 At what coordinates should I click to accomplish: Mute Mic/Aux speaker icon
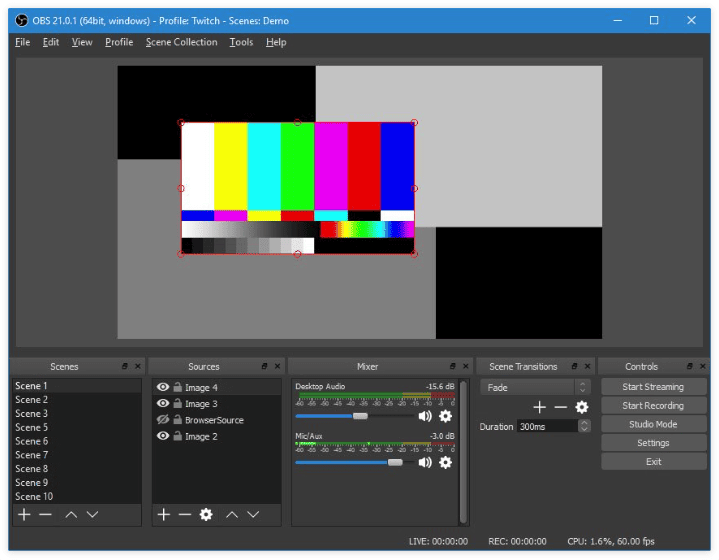425,462
